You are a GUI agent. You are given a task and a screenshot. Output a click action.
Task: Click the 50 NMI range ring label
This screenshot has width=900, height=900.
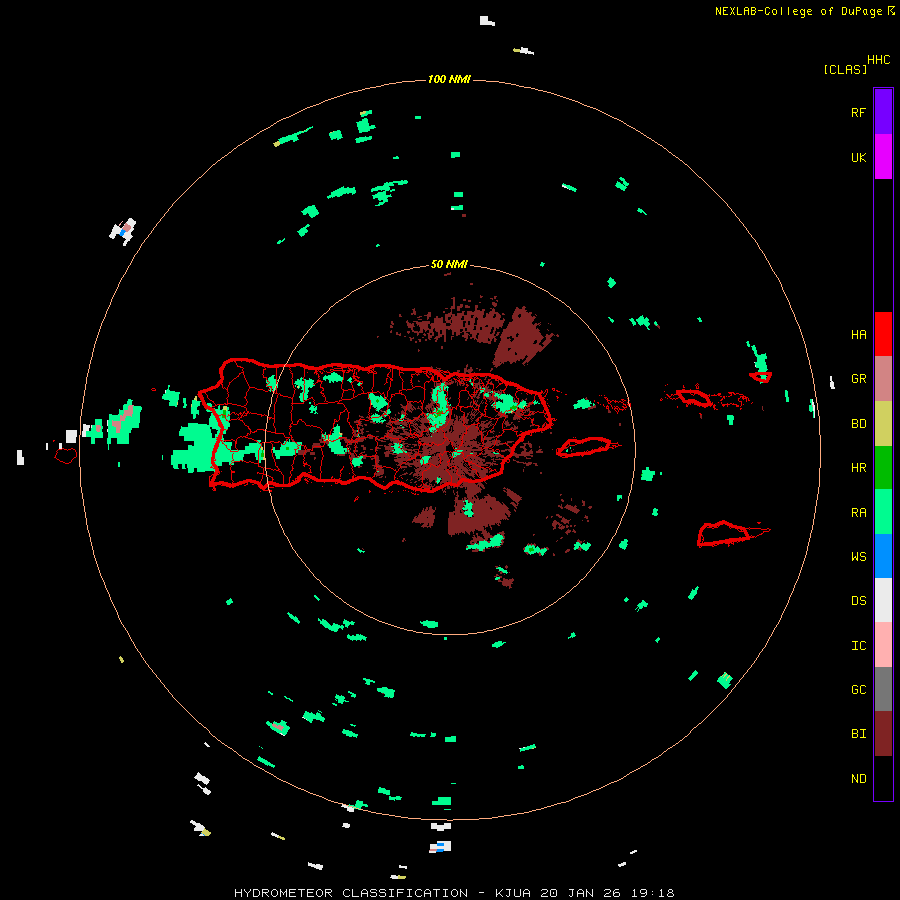[x=449, y=264]
